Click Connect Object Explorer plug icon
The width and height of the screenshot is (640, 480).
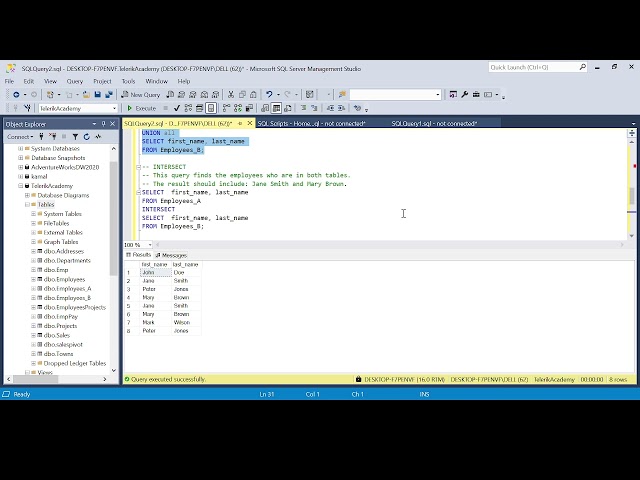41,137
